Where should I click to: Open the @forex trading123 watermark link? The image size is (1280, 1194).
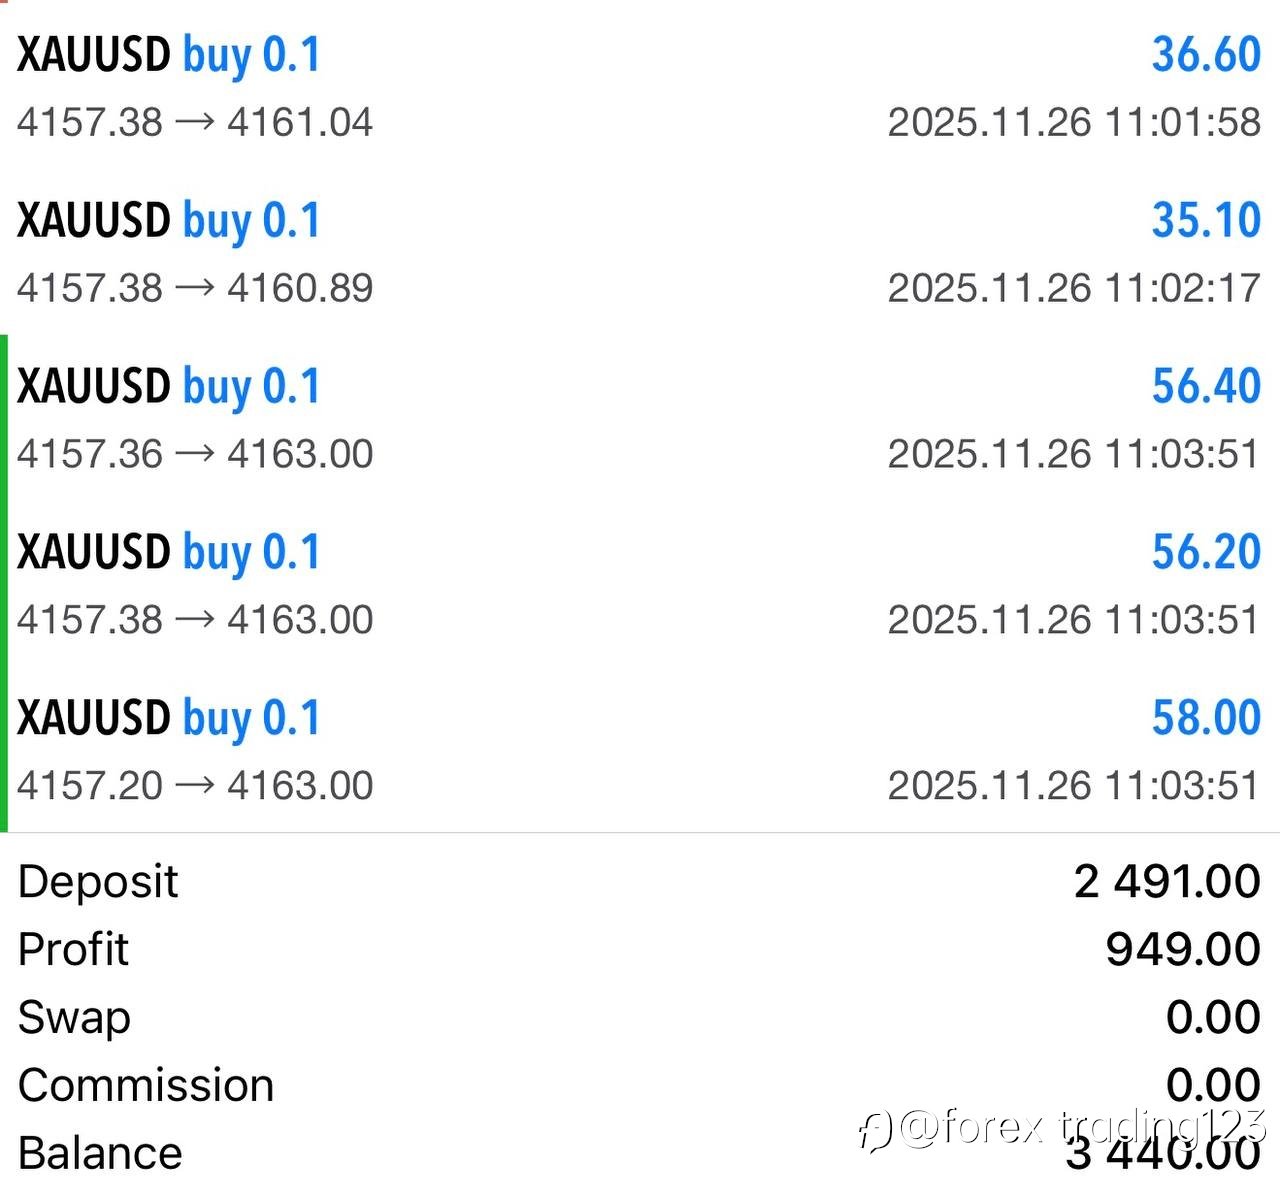pos(1082,1128)
